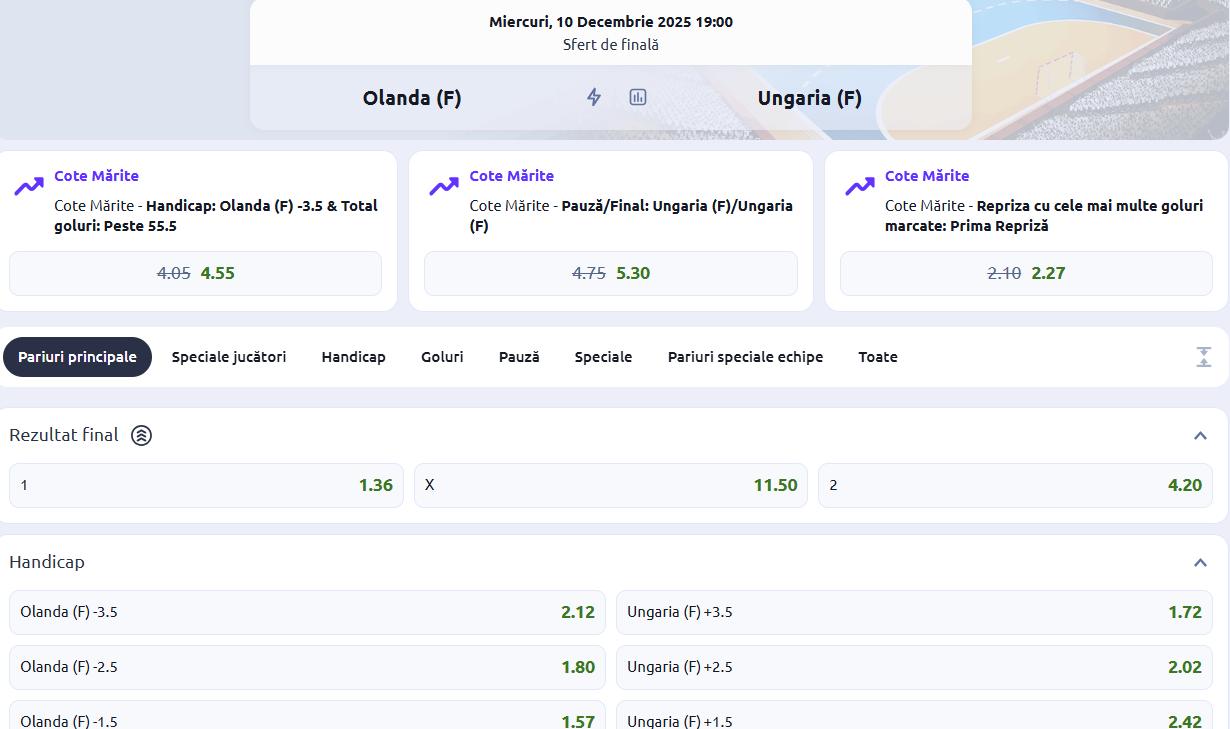Collapse the Handicap market section

coord(1200,563)
